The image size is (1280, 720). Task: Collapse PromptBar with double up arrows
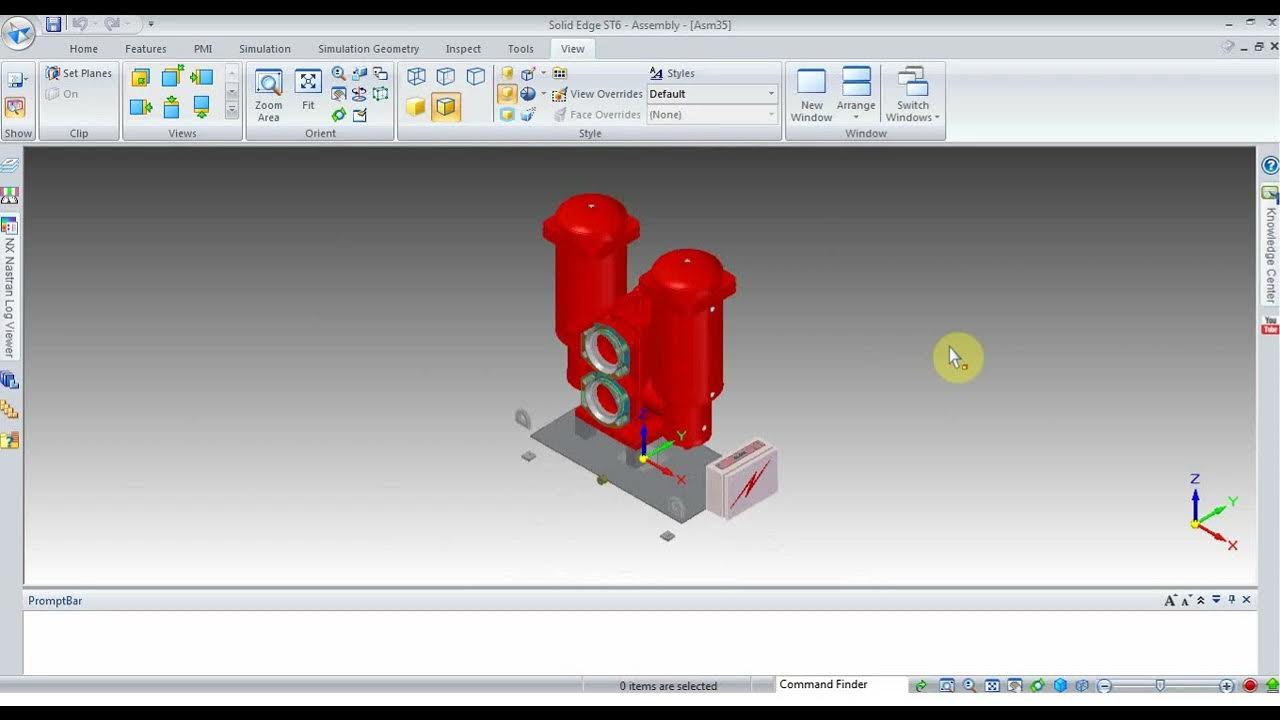pyautogui.click(x=1201, y=600)
